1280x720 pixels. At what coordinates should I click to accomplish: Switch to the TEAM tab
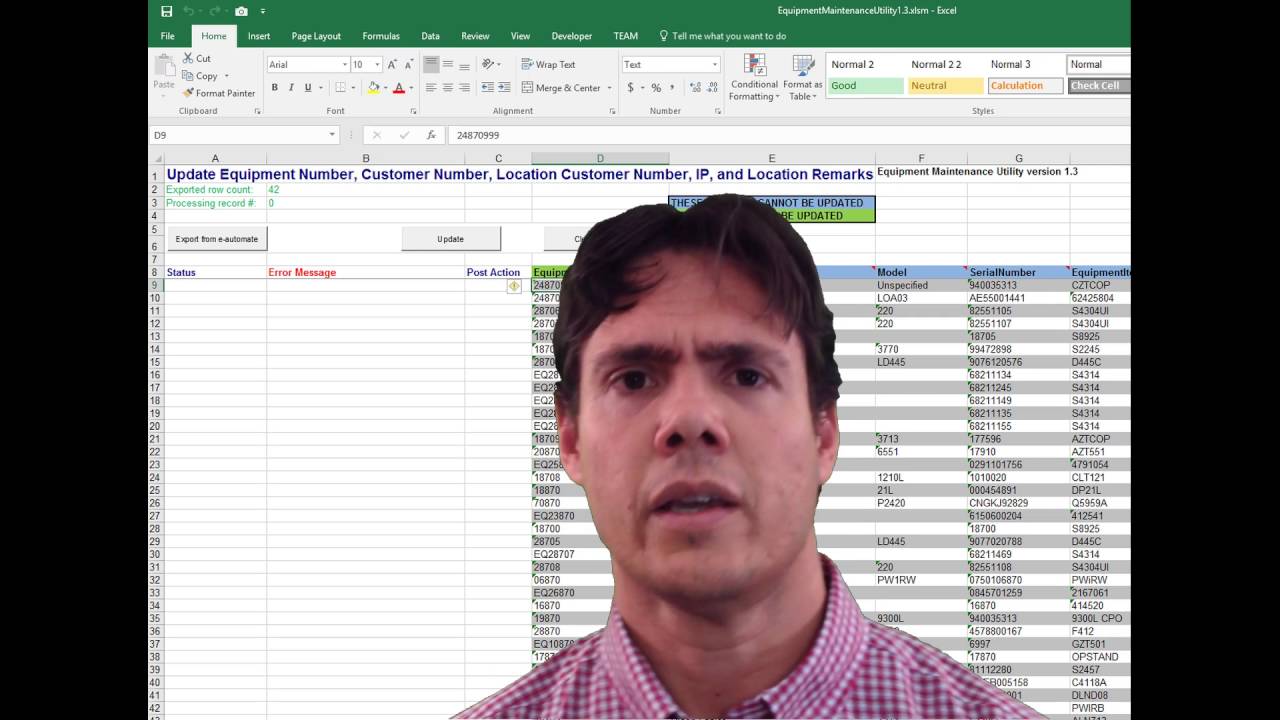pyautogui.click(x=626, y=36)
